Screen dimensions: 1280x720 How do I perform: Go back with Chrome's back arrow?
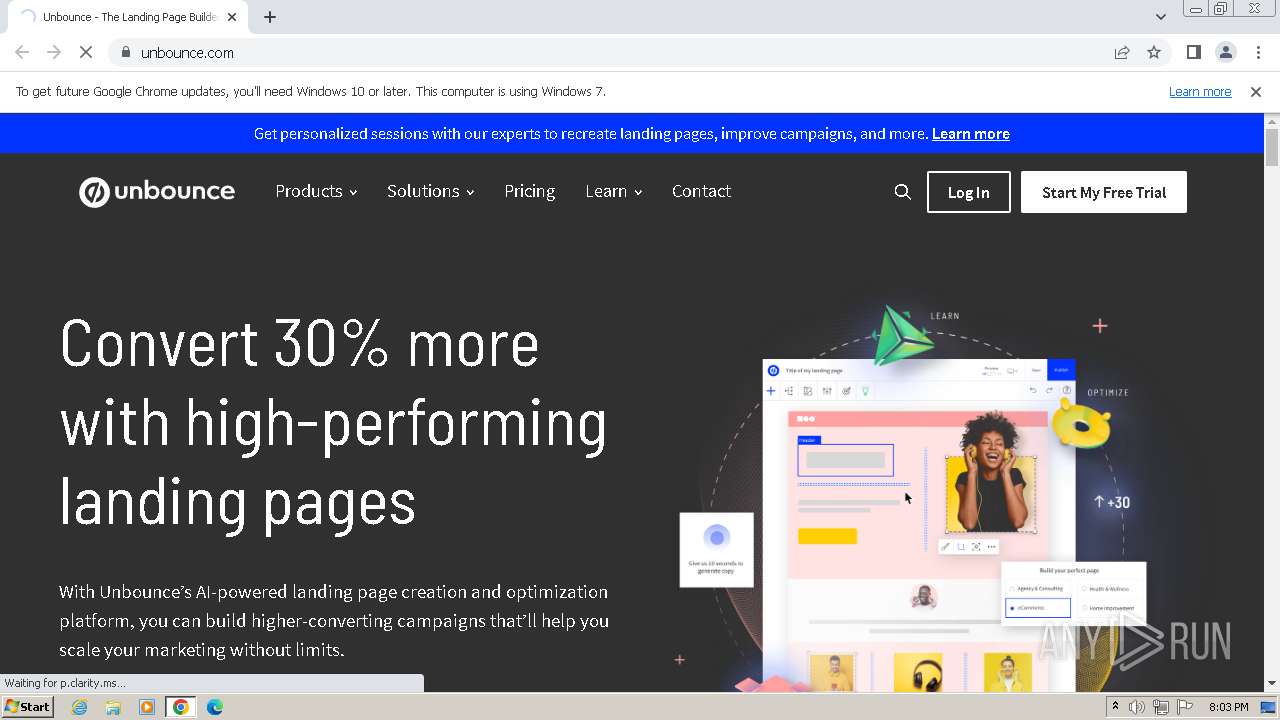[x=22, y=52]
